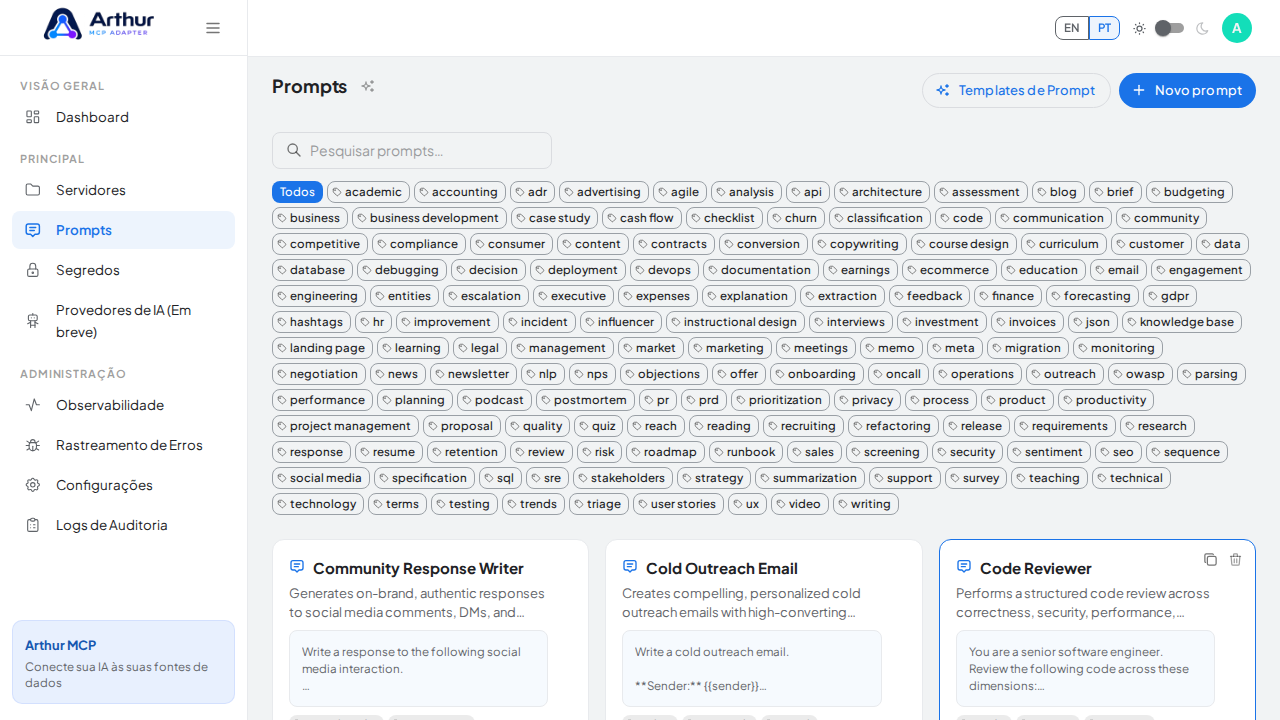Open Rastreamento de Erros
Screen dimensions: 1280x720
click(123, 445)
